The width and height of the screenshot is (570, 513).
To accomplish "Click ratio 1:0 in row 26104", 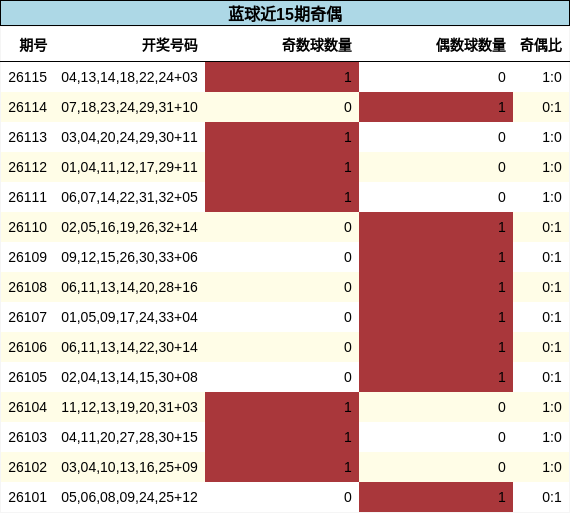I will click(x=552, y=407).
